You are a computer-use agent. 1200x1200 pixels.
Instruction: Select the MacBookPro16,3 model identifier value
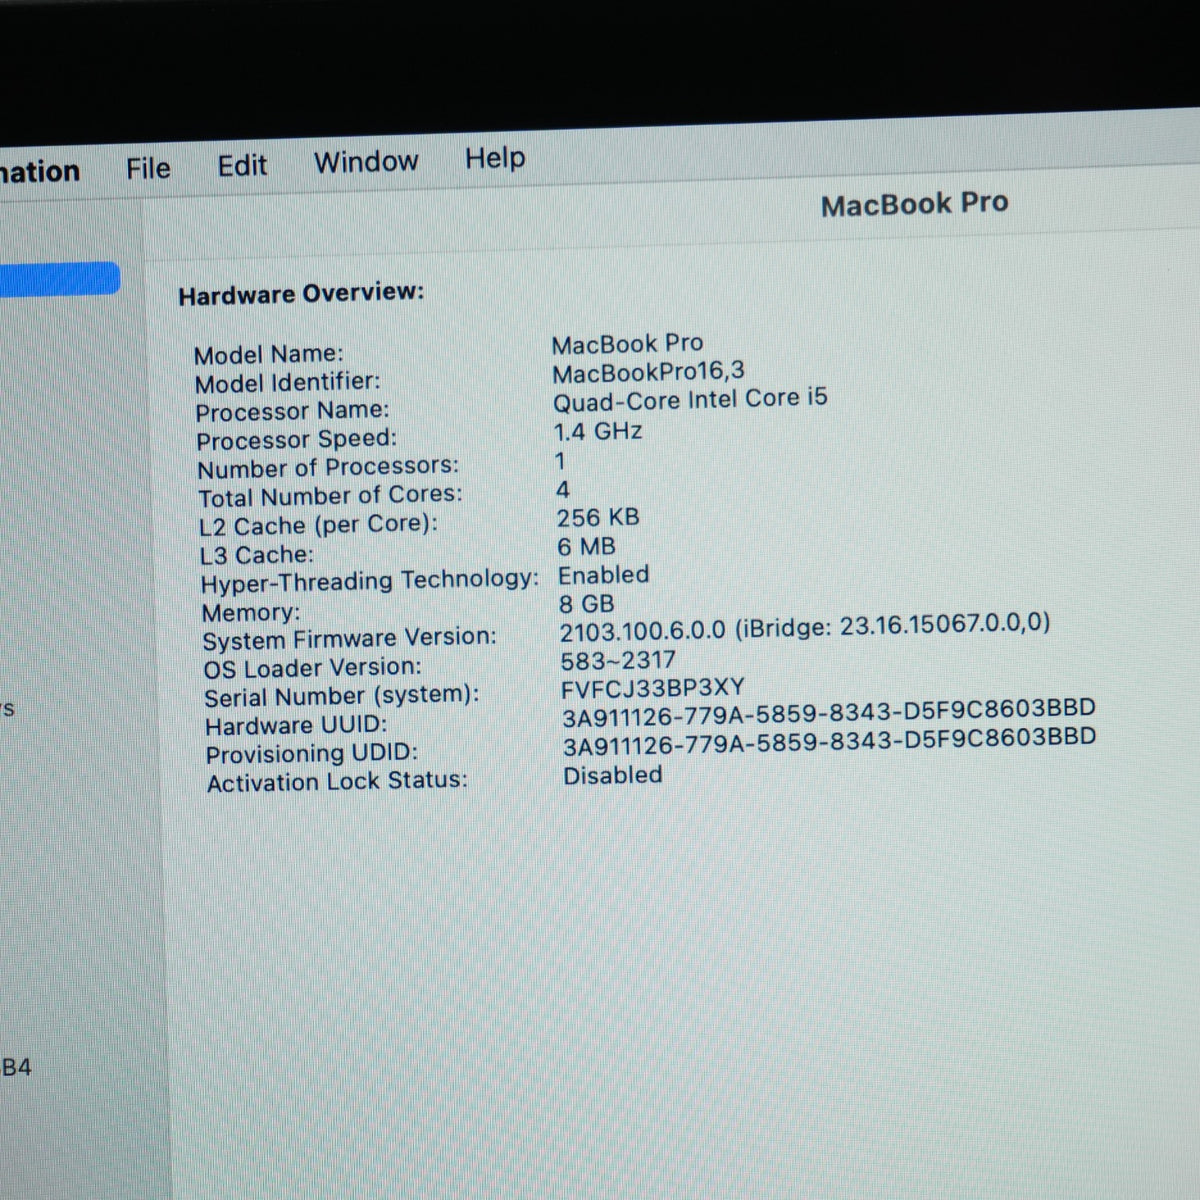[x=648, y=372]
